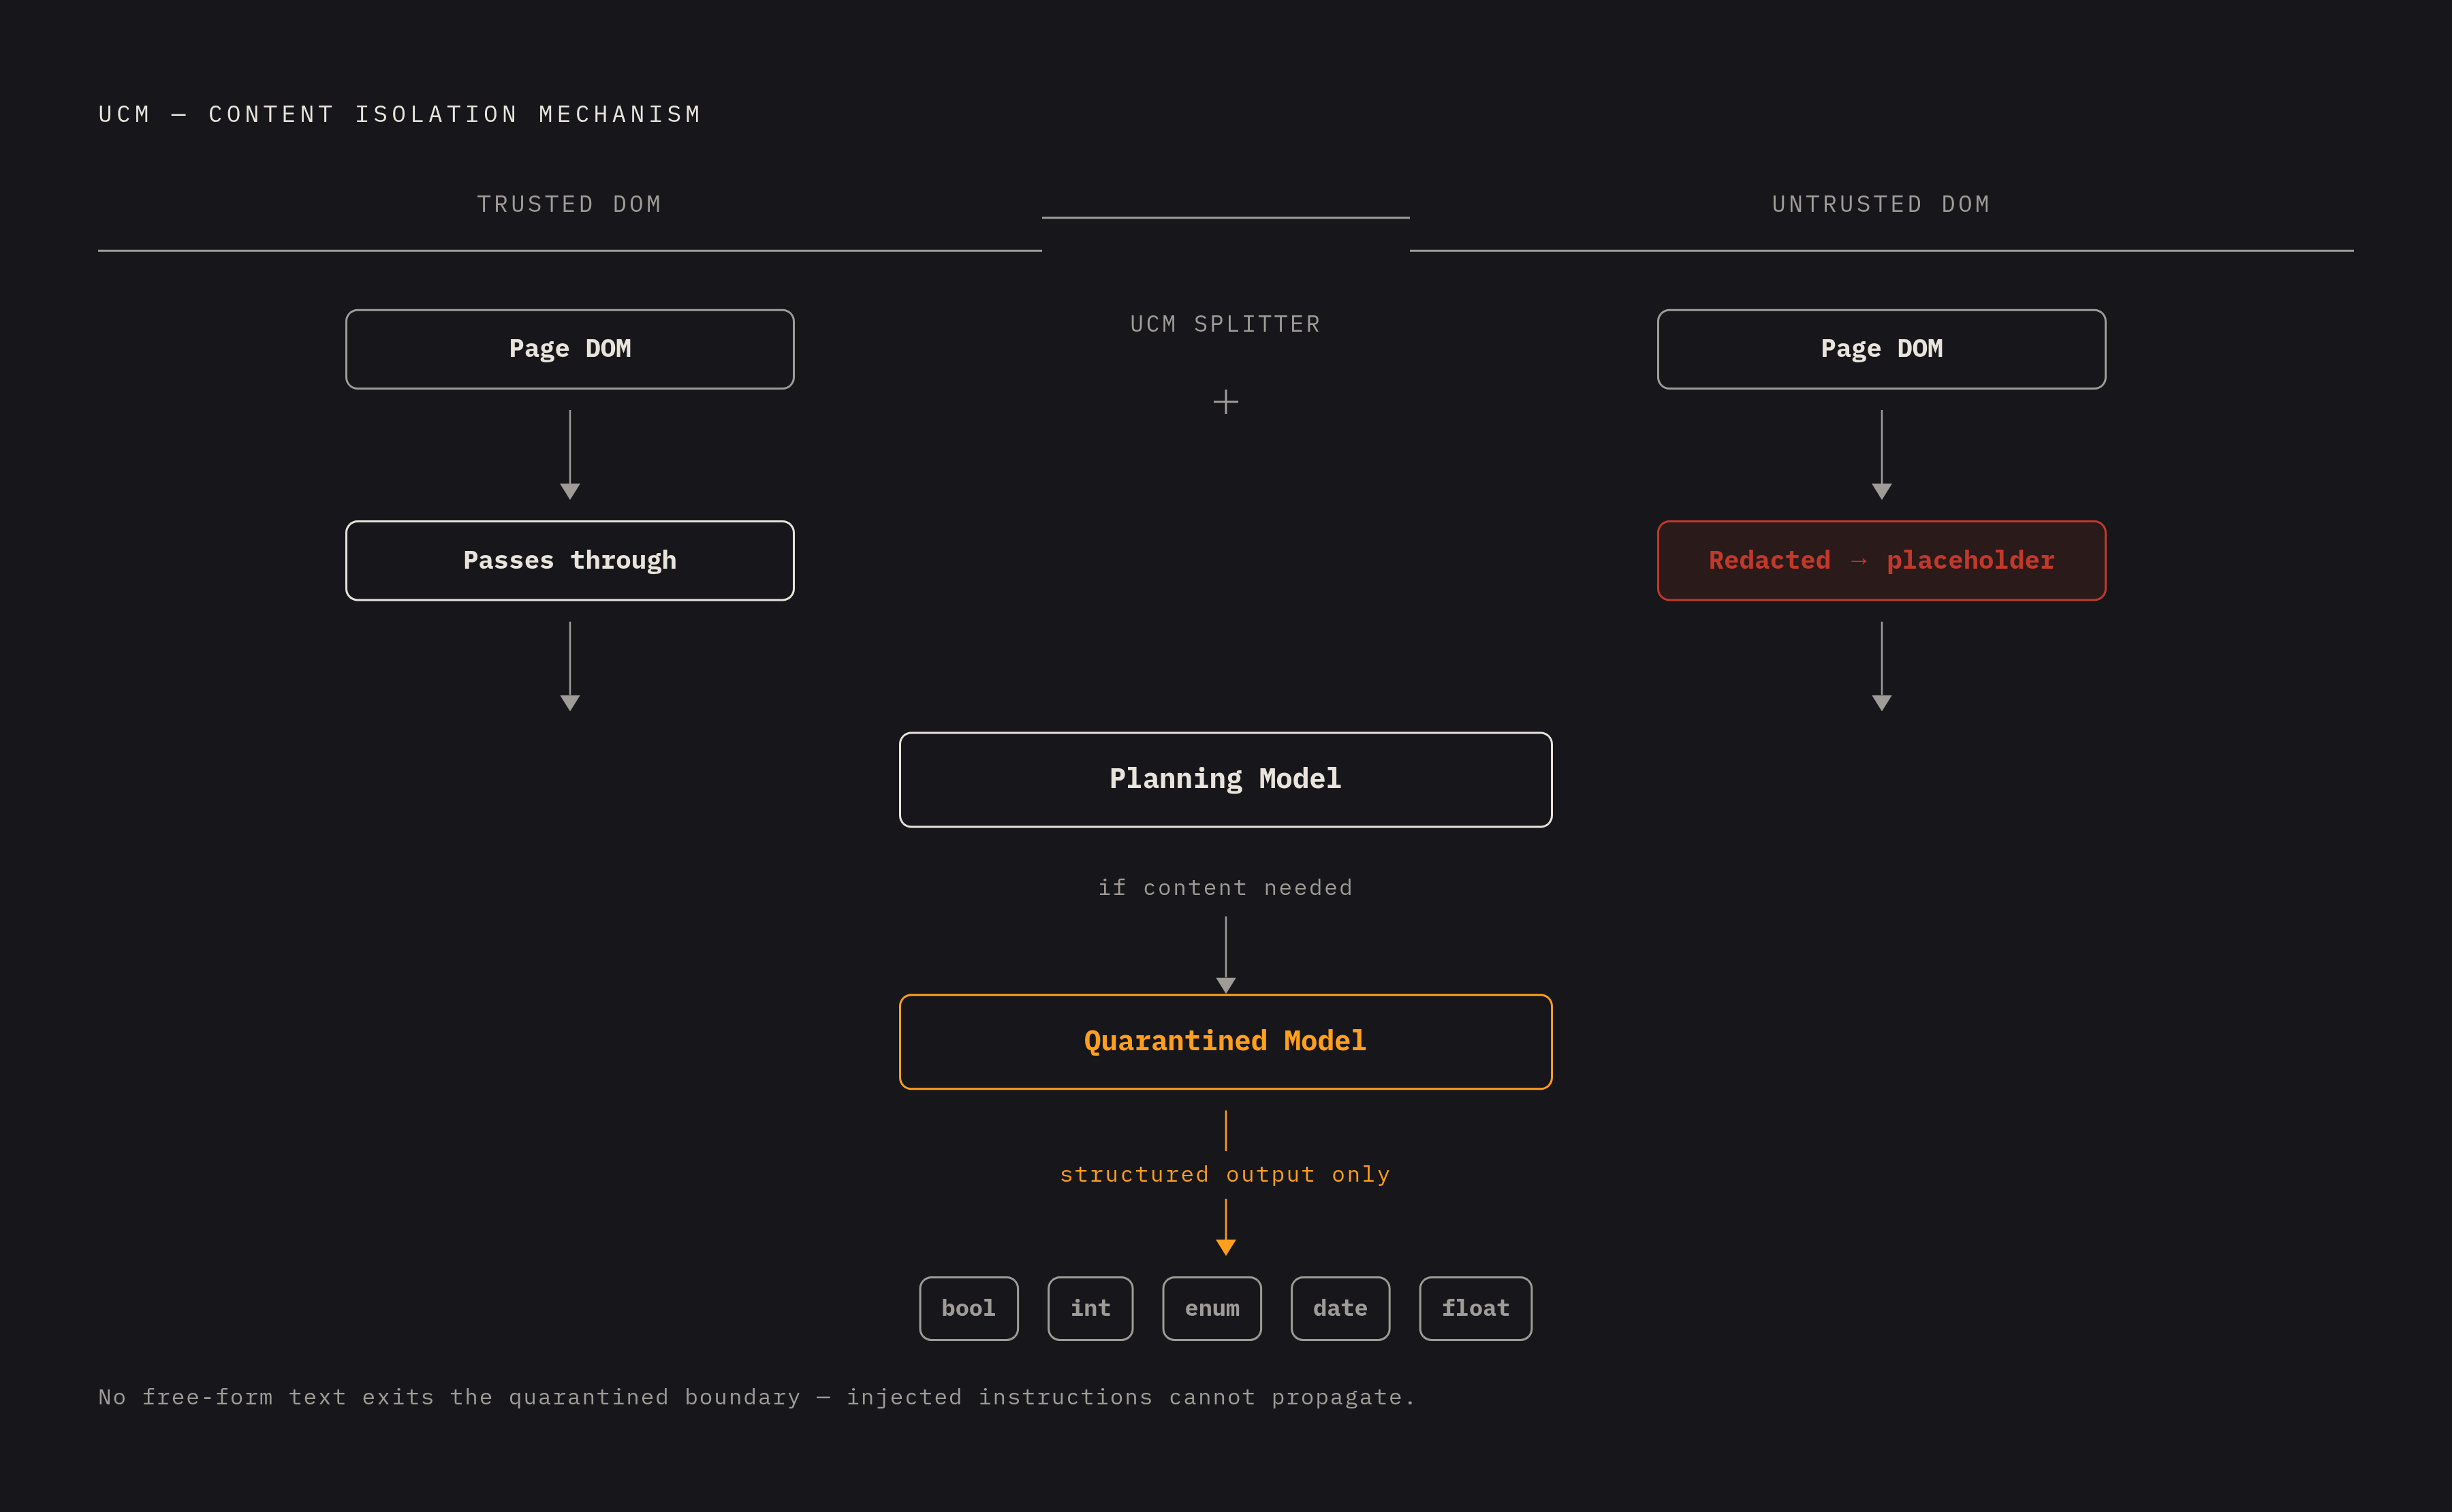This screenshot has width=2452, height=1512.
Task: Click the UNTRUSTED DOM heading
Action: [x=1881, y=204]
